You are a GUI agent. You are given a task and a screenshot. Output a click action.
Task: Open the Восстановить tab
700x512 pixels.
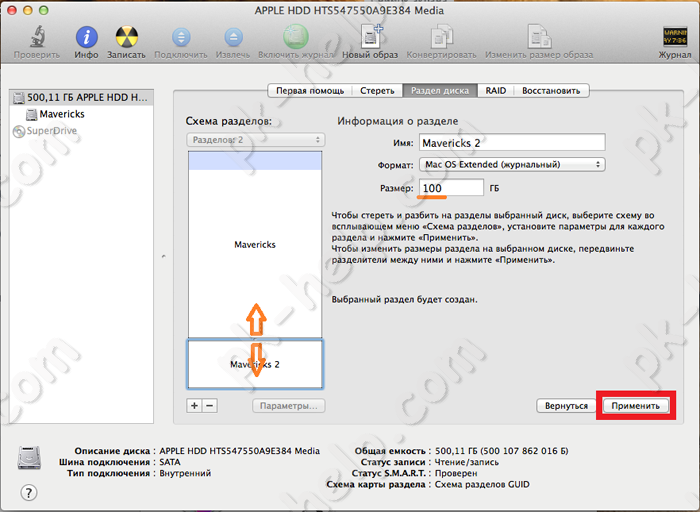coord(551,91)
